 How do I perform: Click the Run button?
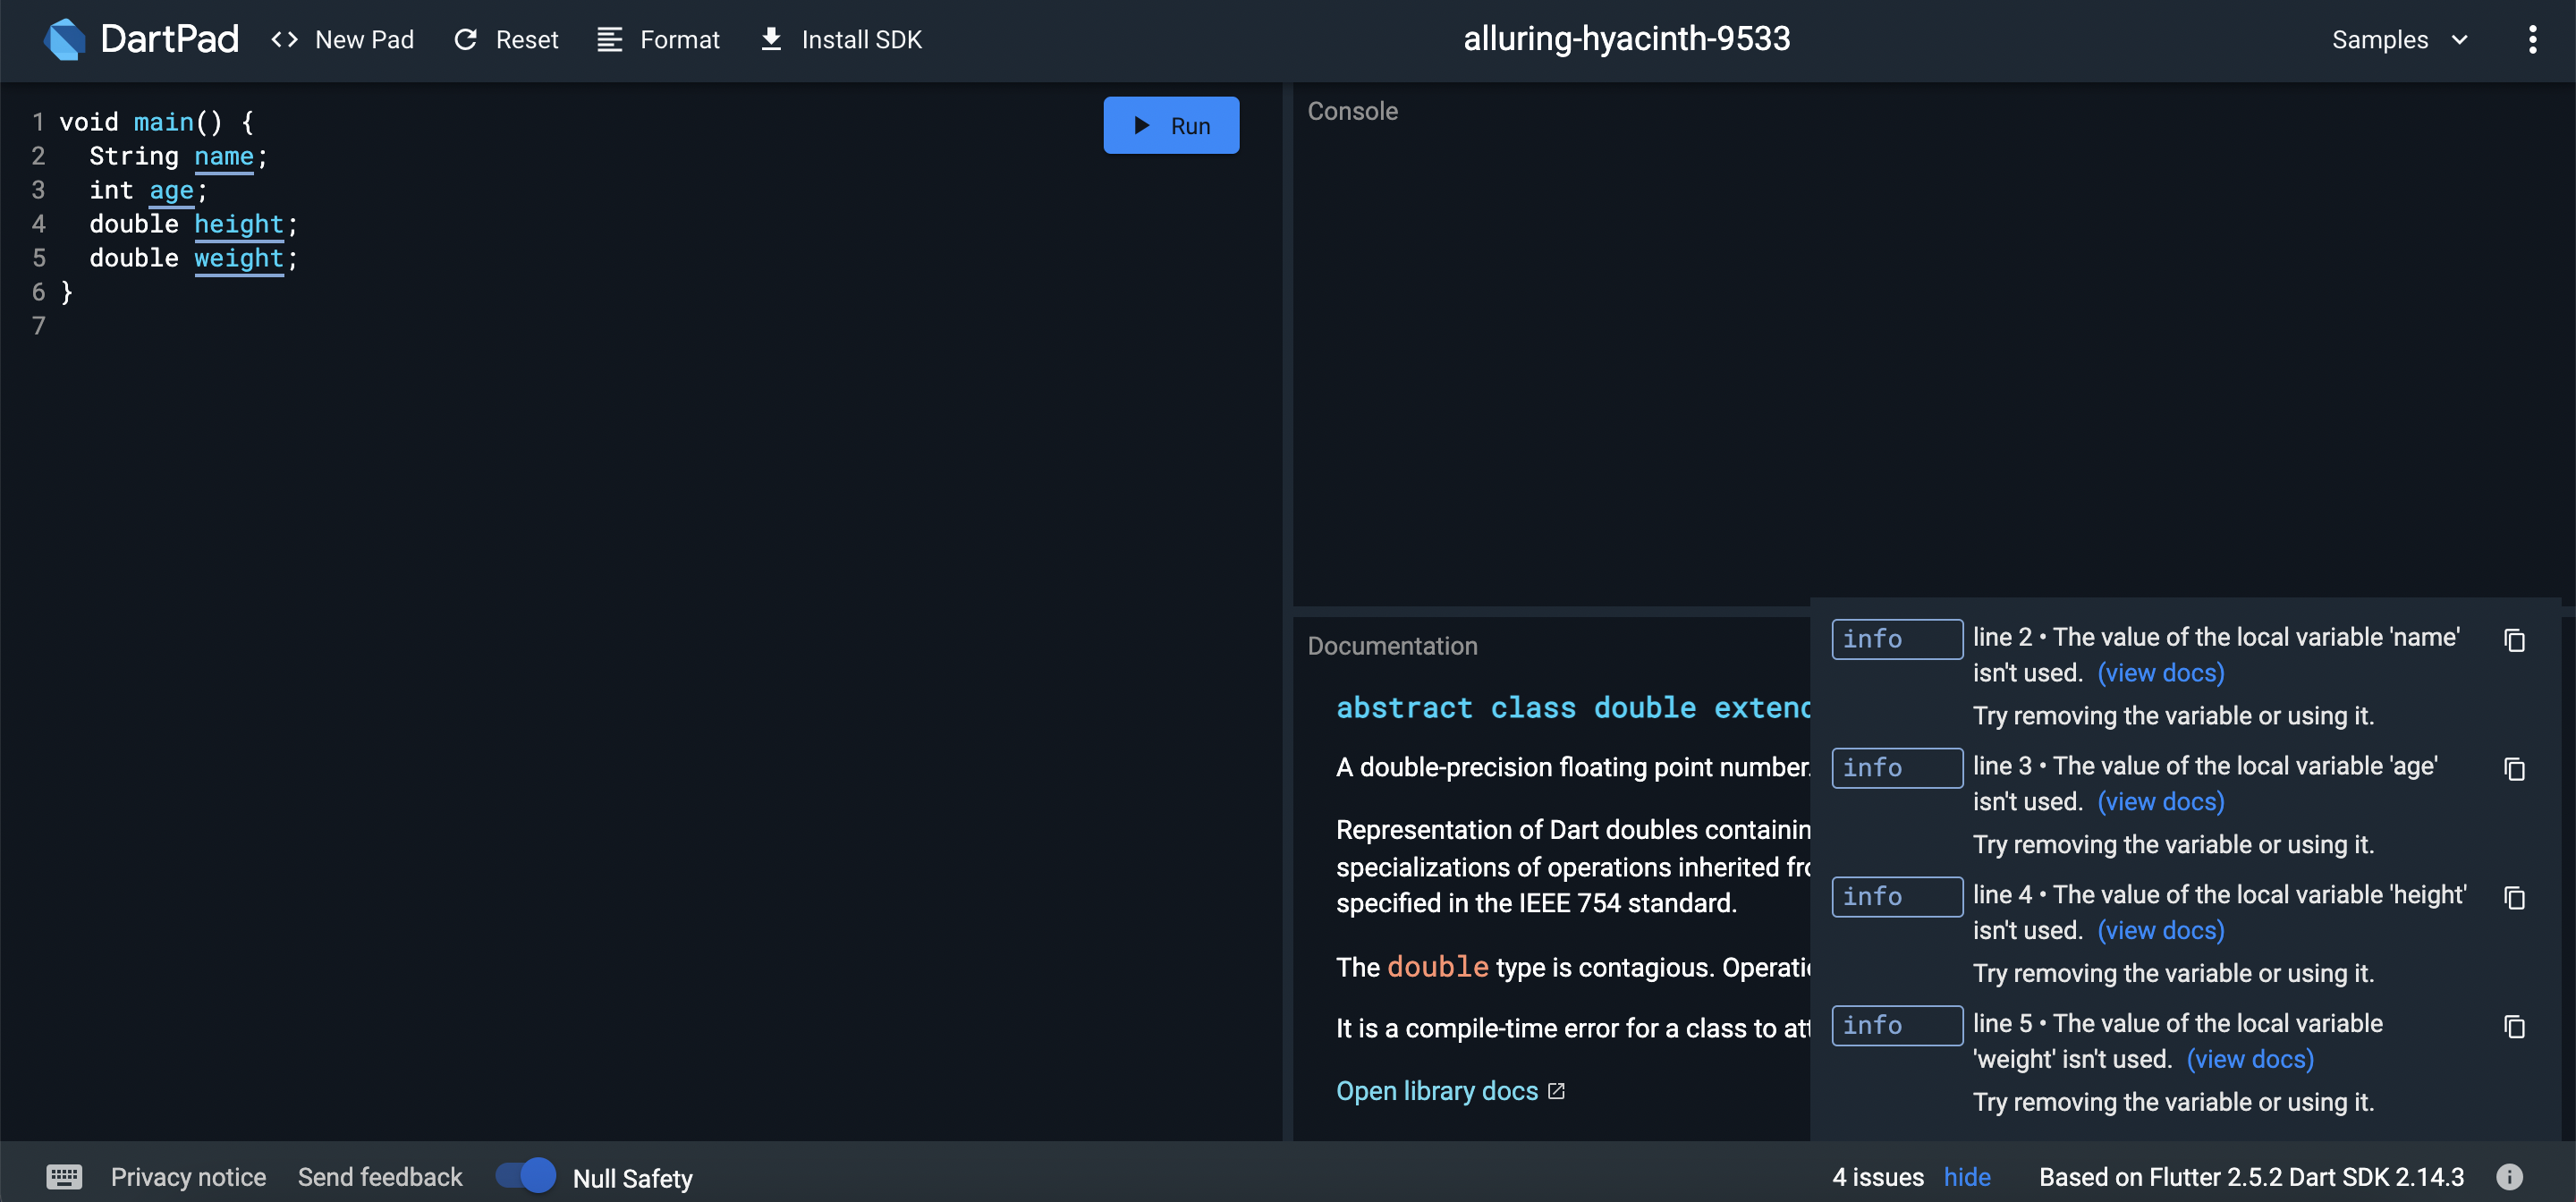click(1171, 125)
